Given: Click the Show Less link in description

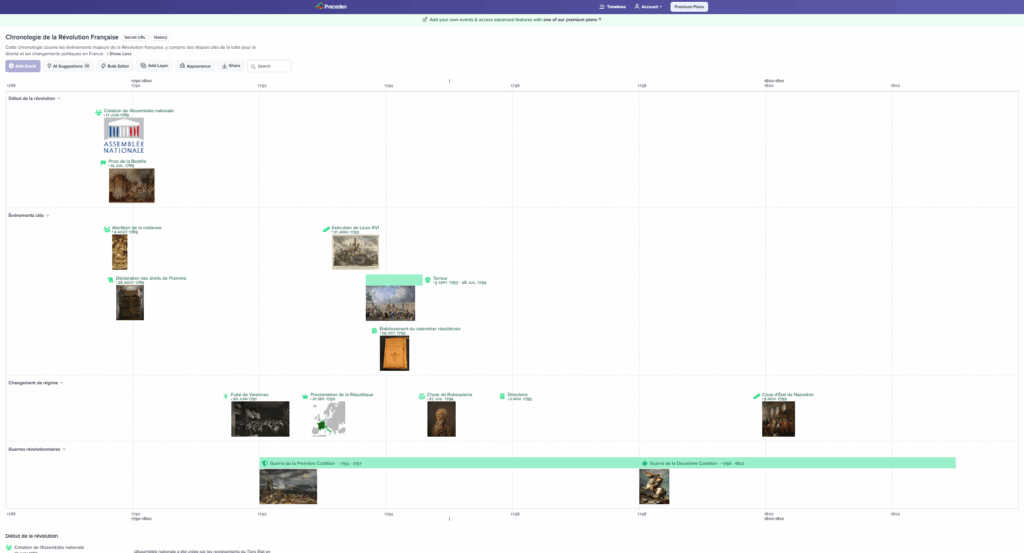Looking at the screenshot, I should click(x=120, y=54).
